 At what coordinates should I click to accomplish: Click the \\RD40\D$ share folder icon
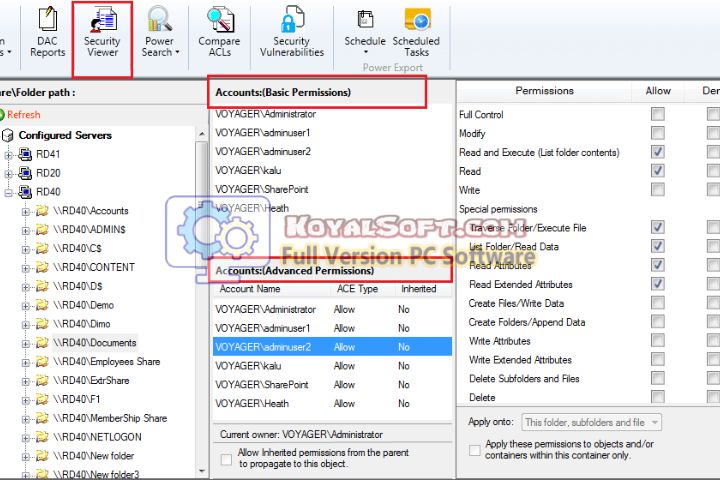point(42,286)
